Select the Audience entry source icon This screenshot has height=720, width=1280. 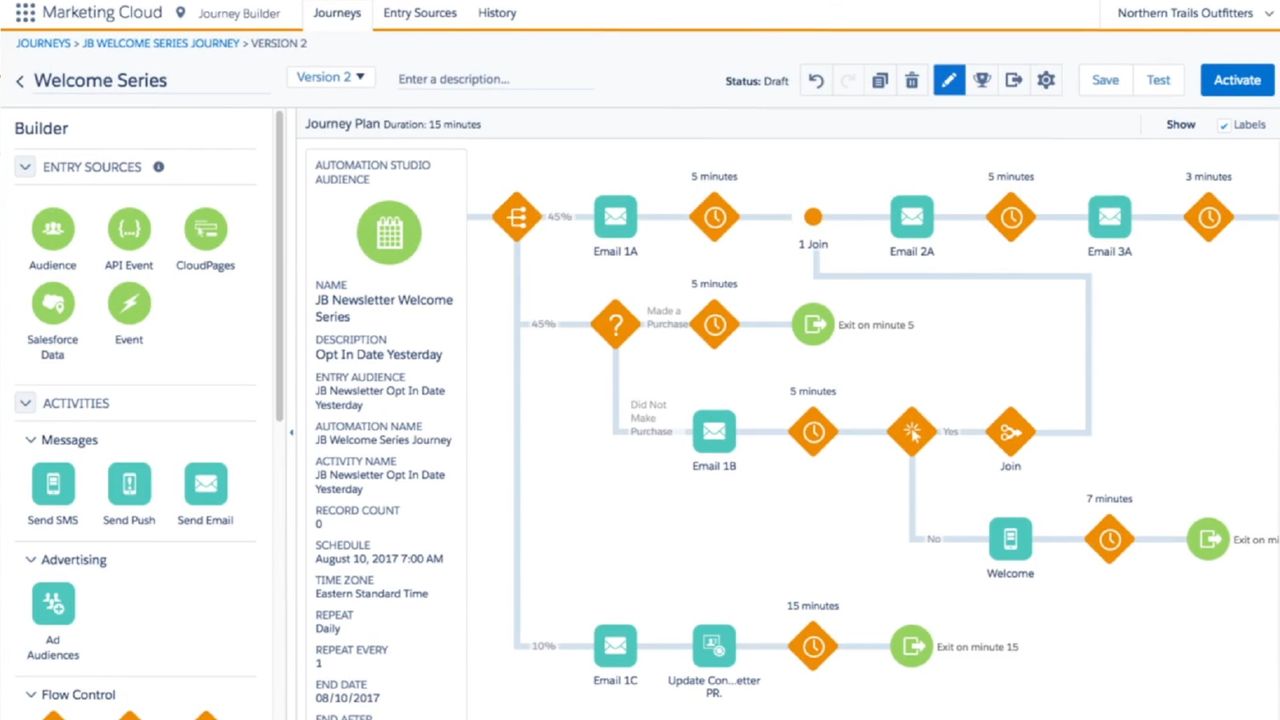click(x=53, y=229)
